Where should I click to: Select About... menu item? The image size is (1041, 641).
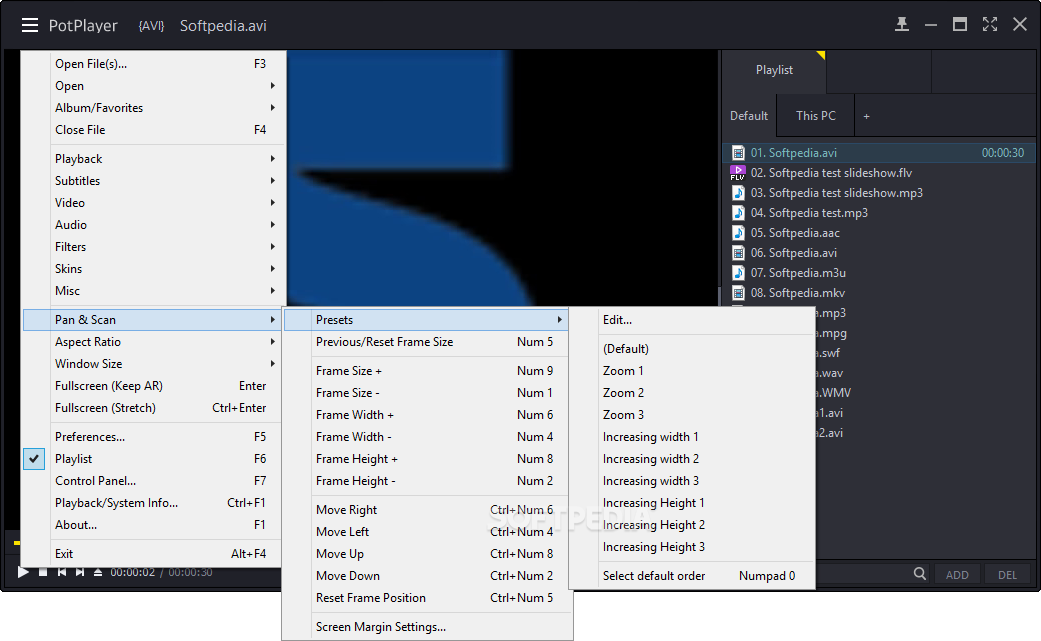(154, 524)
